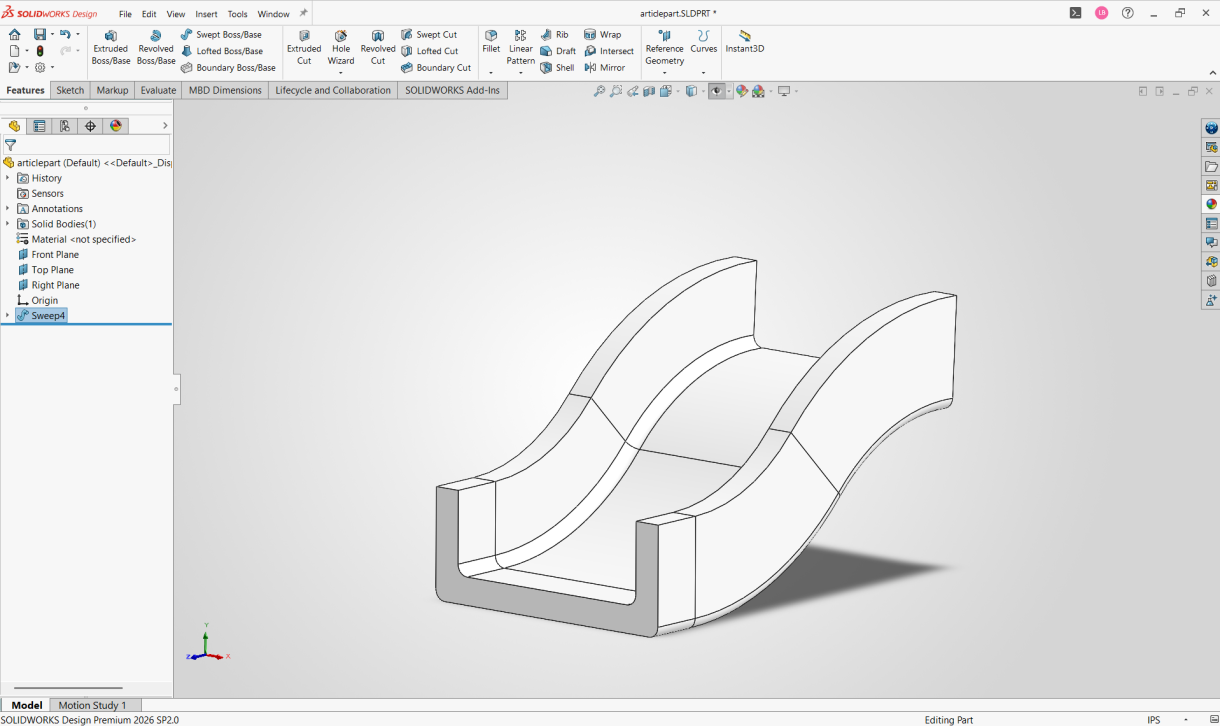Pin the menu bar with pushpin
1220x726 pixels.
[x=303, y=13]
